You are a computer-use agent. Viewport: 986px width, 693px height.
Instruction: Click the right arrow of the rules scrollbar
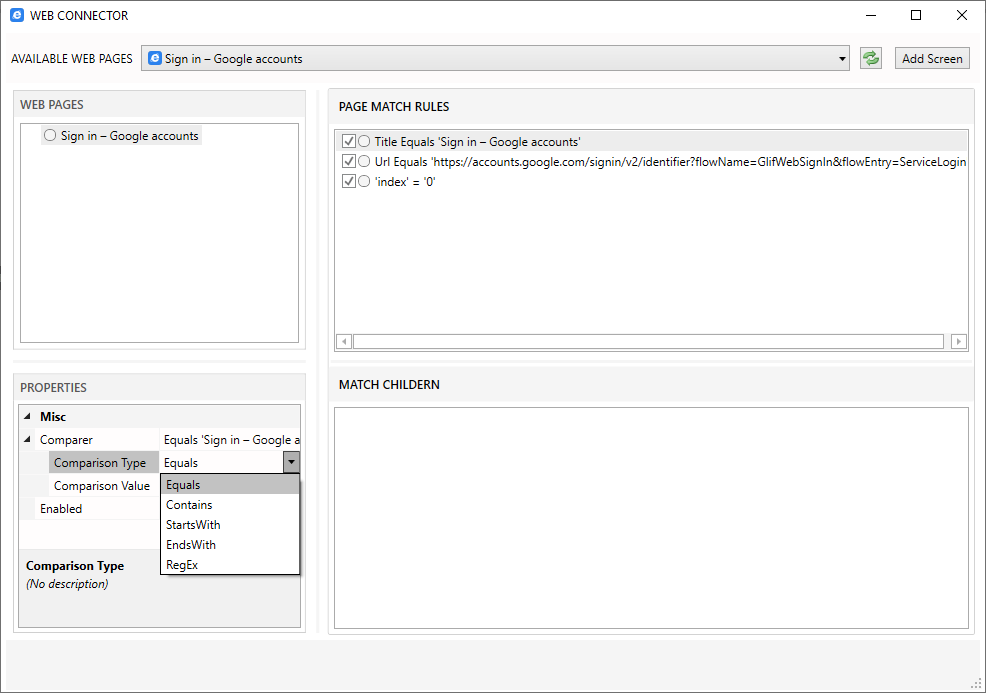pyautogui.click(x=959, y=341)
